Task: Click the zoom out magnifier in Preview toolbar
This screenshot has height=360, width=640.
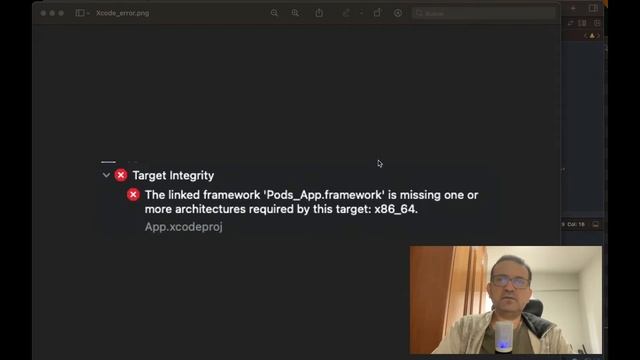Action: click(x=274, y=13)
